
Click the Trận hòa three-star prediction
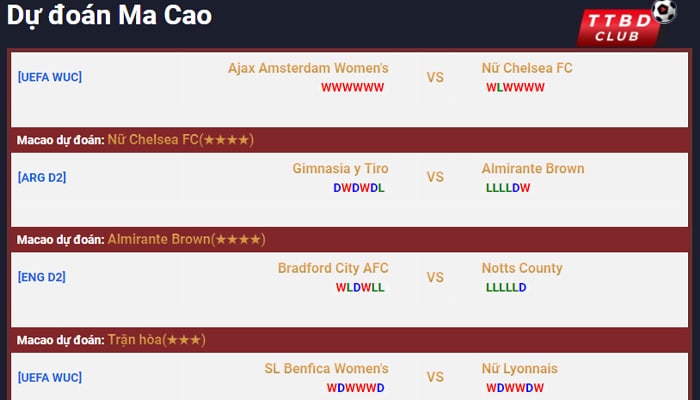pyautogui.click(x=156, y=340)
